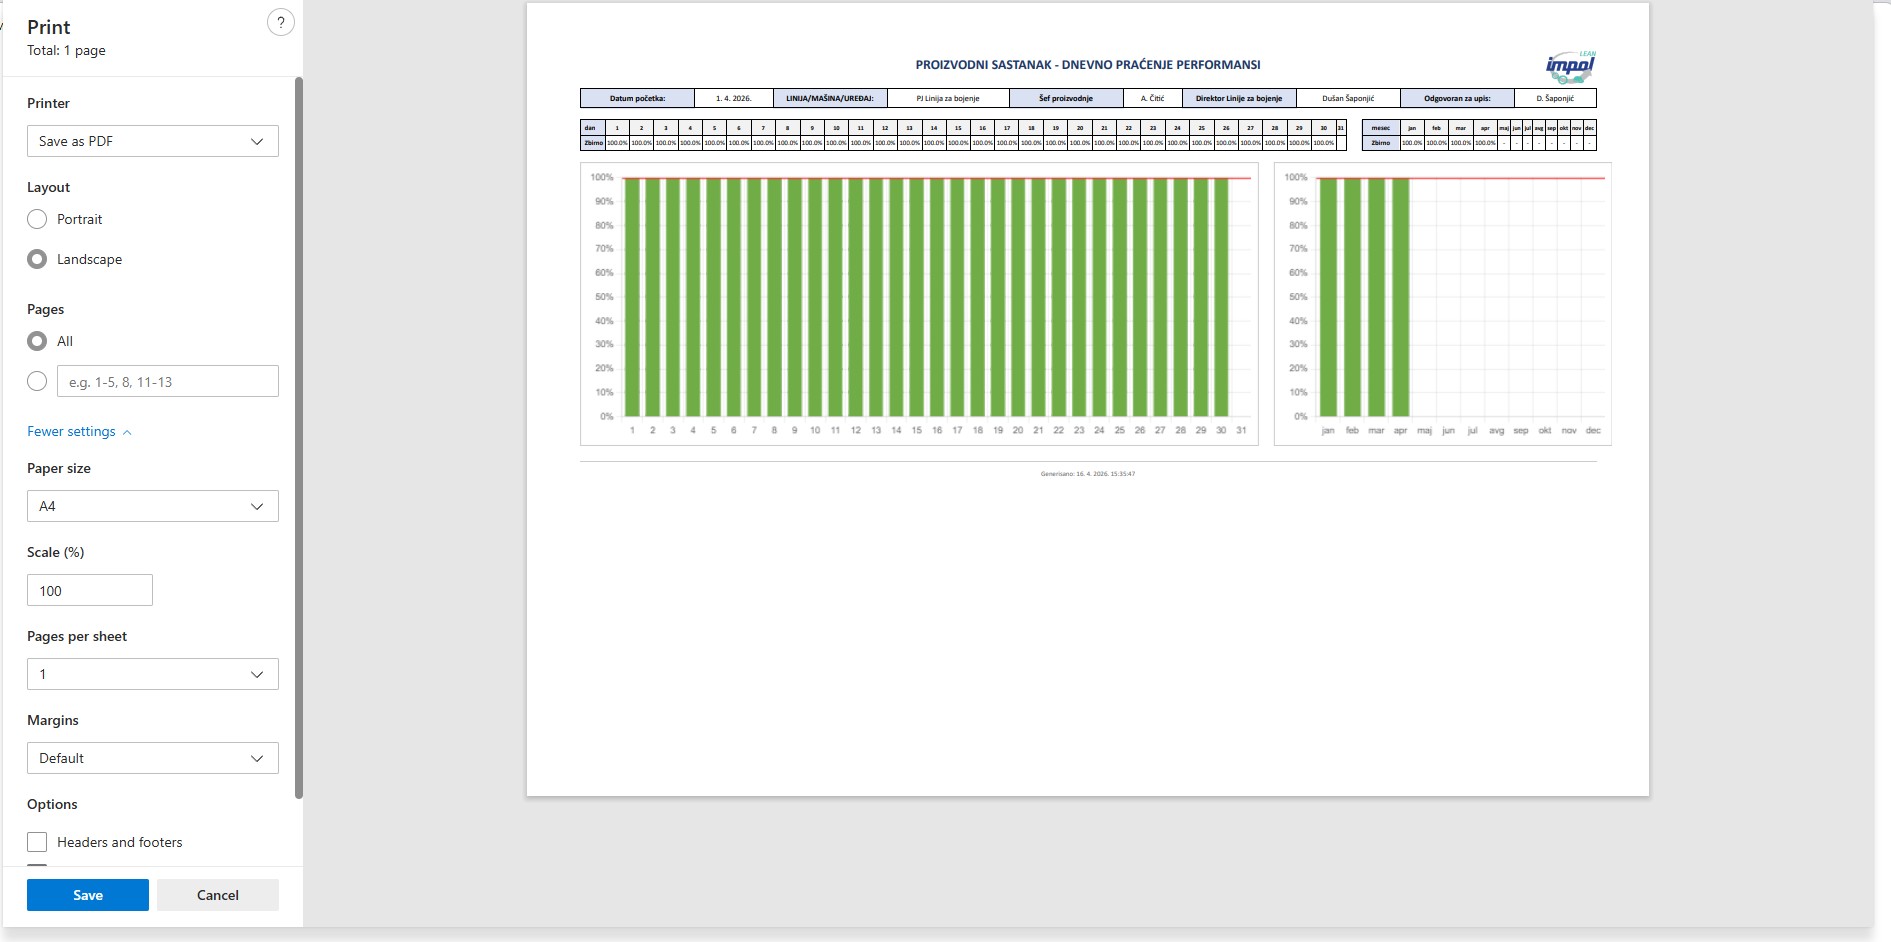This screenshot has height=942, width=1891.
Task: Click the daily chart x-axis label 31
Action: 1241,431
